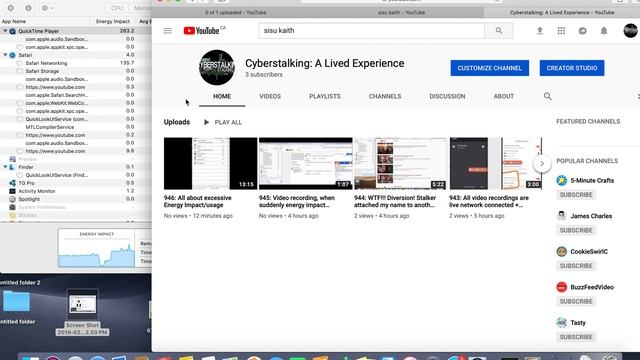
Task: Sort by App Name column header
Action: tap(45, 21)
